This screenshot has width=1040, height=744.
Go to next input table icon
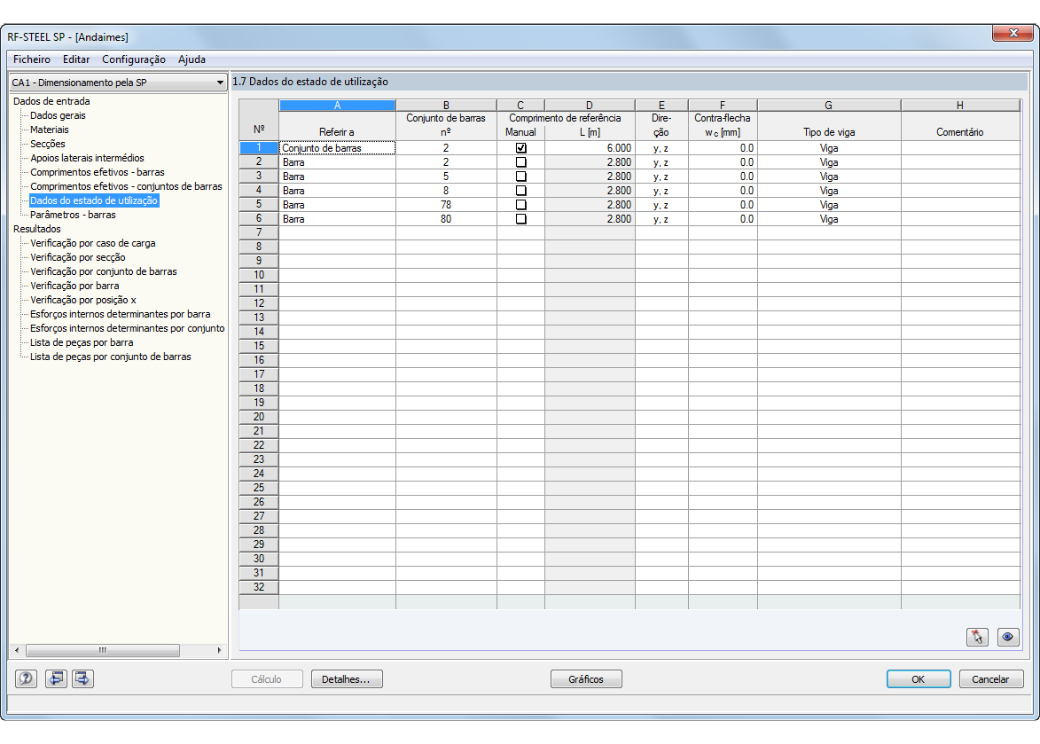pyautogui.click(x=83, y=678)
